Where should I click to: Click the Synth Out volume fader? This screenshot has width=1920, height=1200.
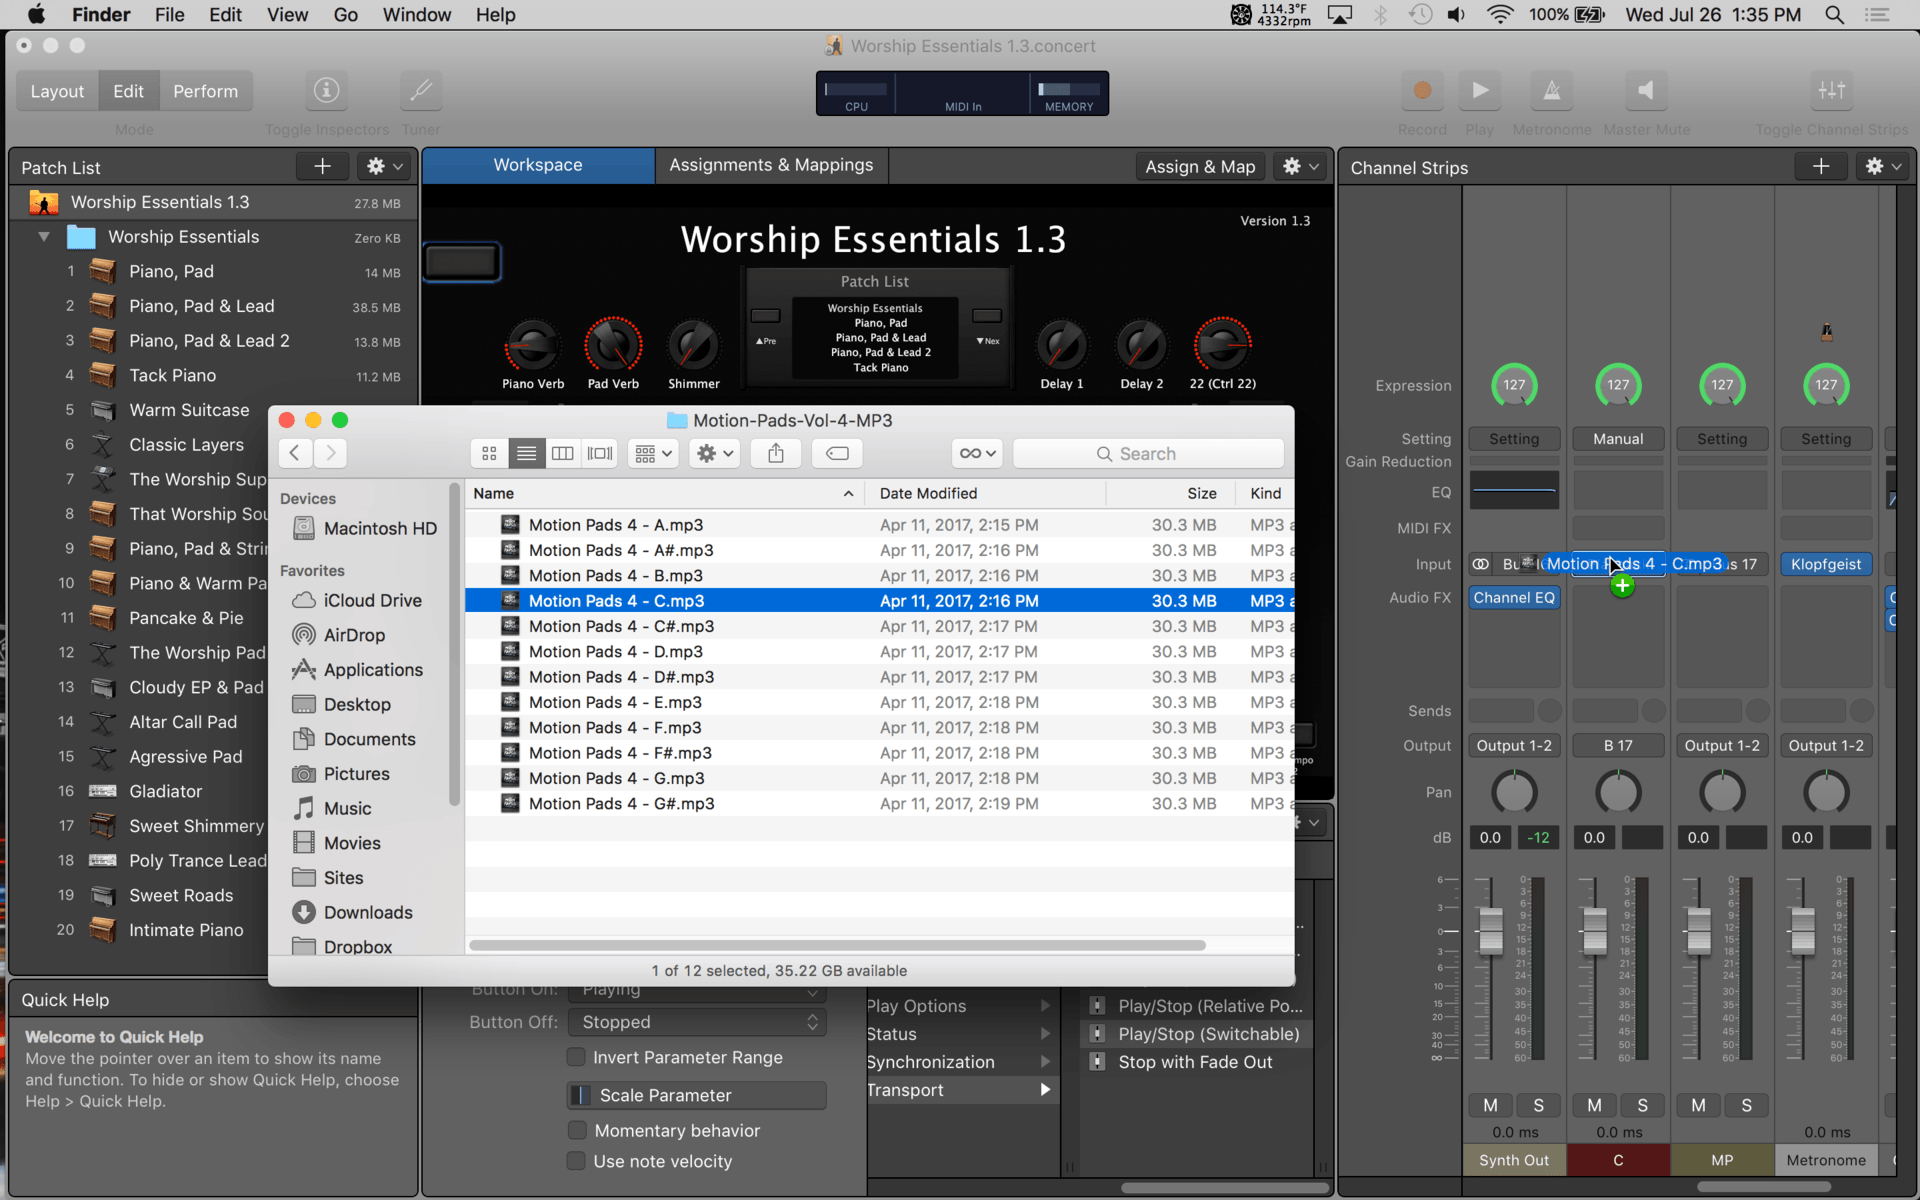coord(1490,930)
